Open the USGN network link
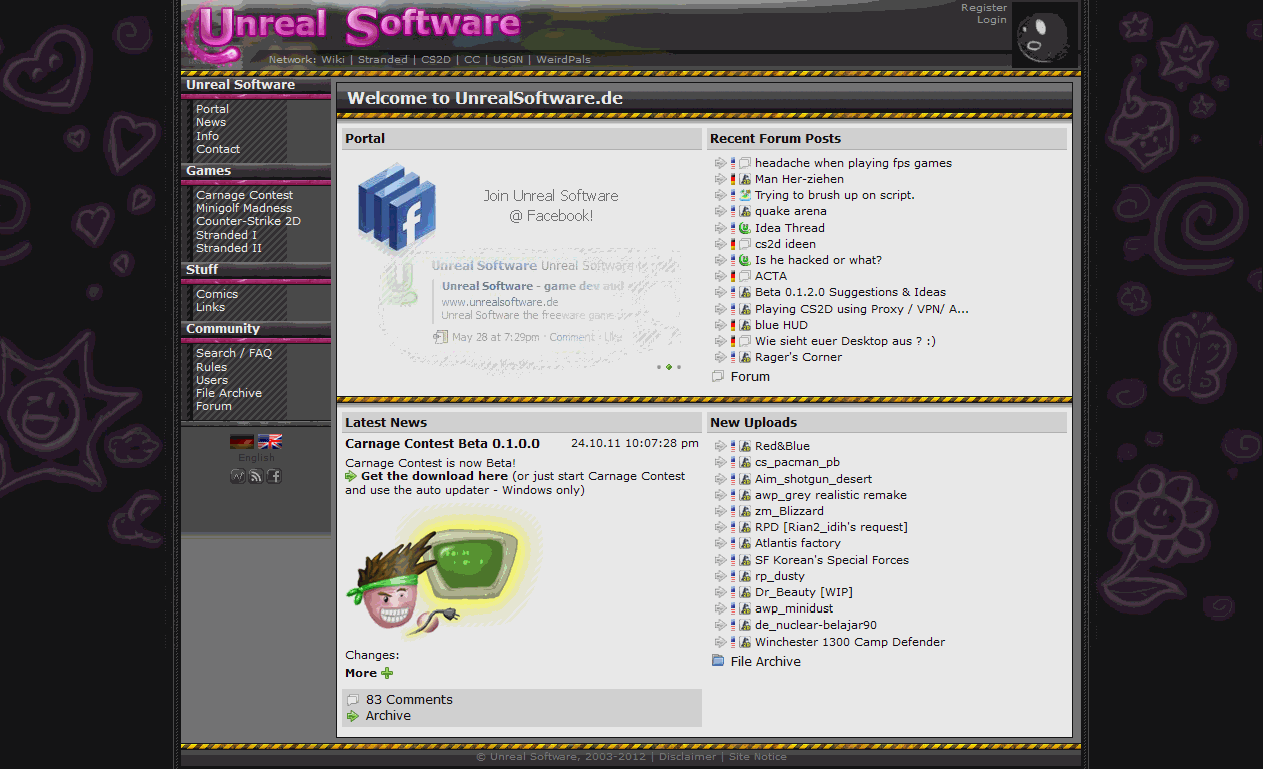The height and width of the screenshot is (769, 1263). pos(508,60)
